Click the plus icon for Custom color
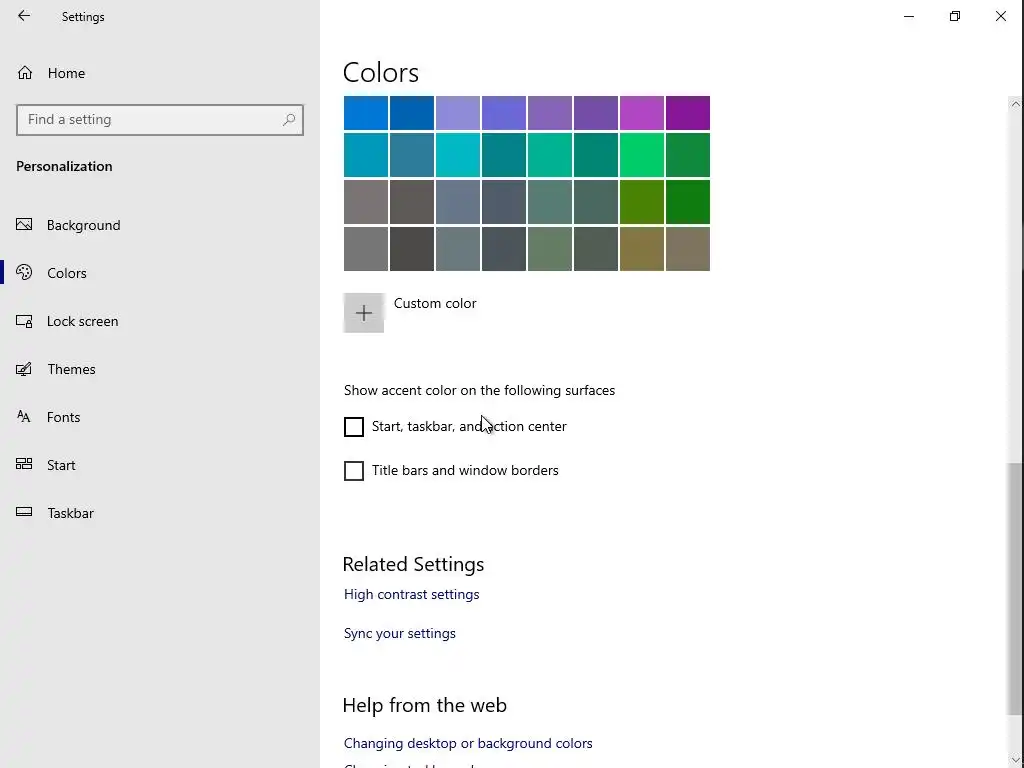The width and height of the screenshot is (1024, 768). (364, 313)
